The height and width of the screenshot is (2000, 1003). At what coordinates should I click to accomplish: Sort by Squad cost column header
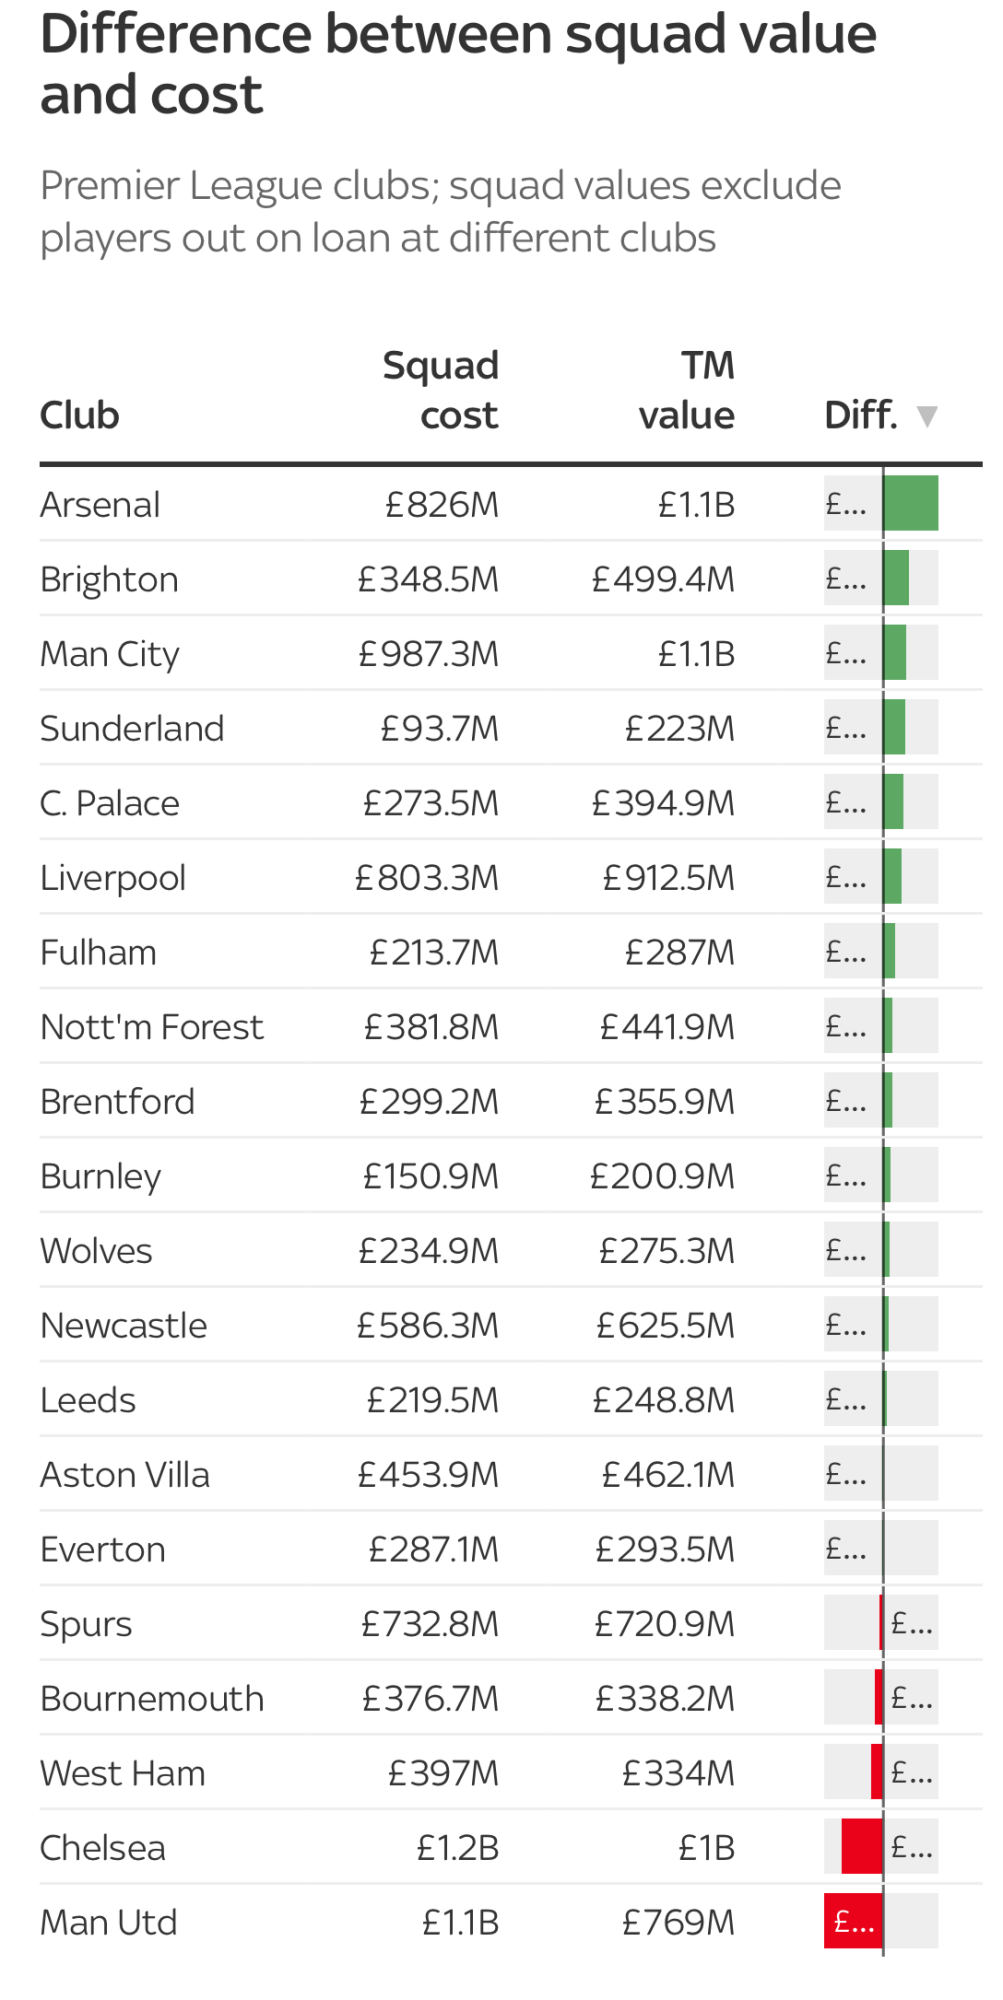click(x=441, y=390)
